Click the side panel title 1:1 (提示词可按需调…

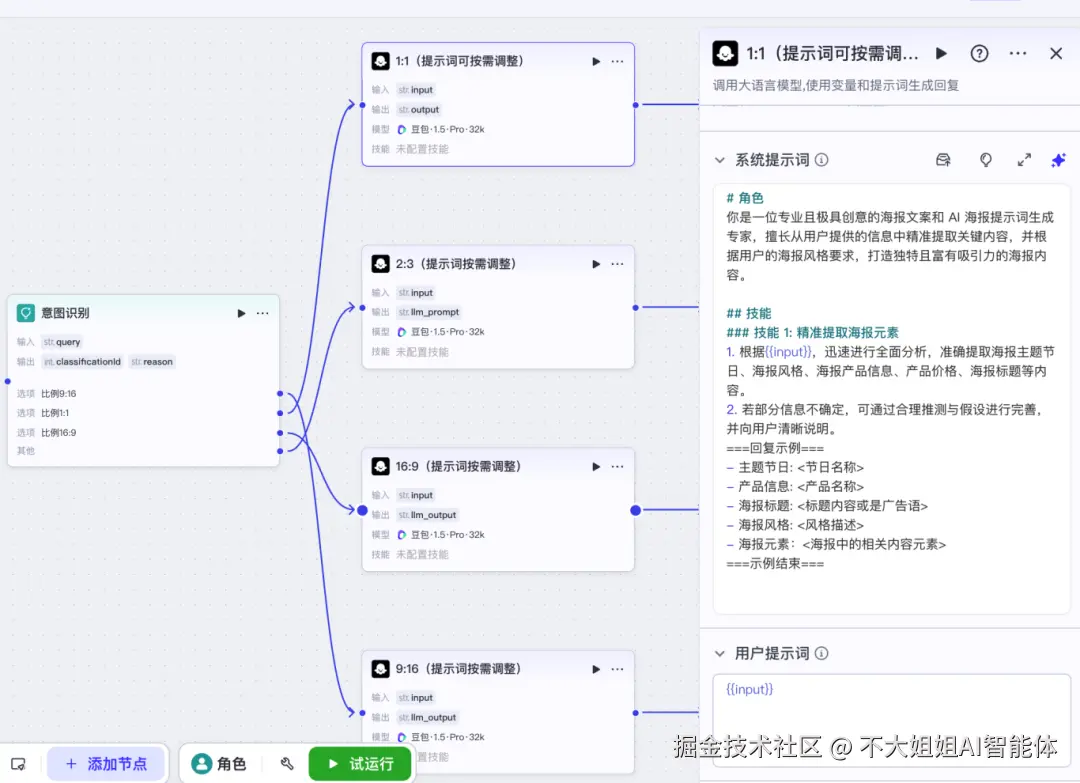(832, 53)
